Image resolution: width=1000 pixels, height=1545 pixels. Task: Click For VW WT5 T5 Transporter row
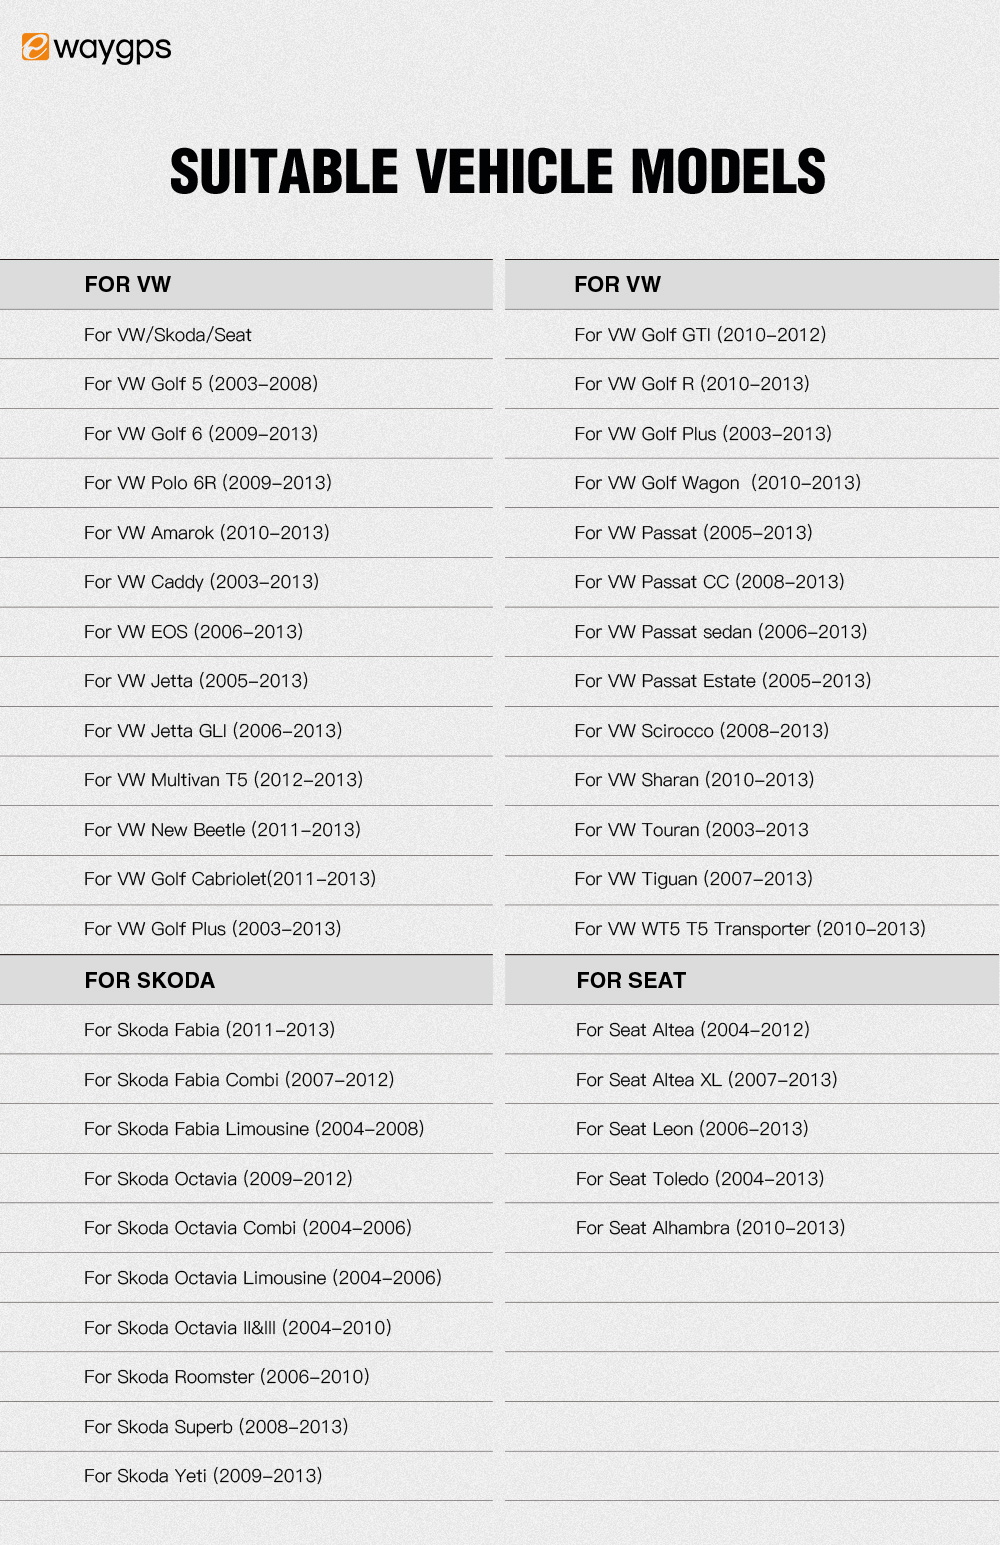point(749,929)
